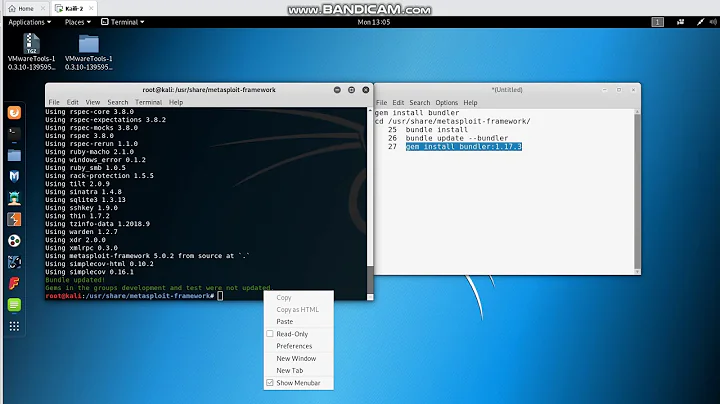The height and width of the screenshot is (404, 720).
Task: Open the VMwareTools TGZ archive on desktop
Action: 32,45
